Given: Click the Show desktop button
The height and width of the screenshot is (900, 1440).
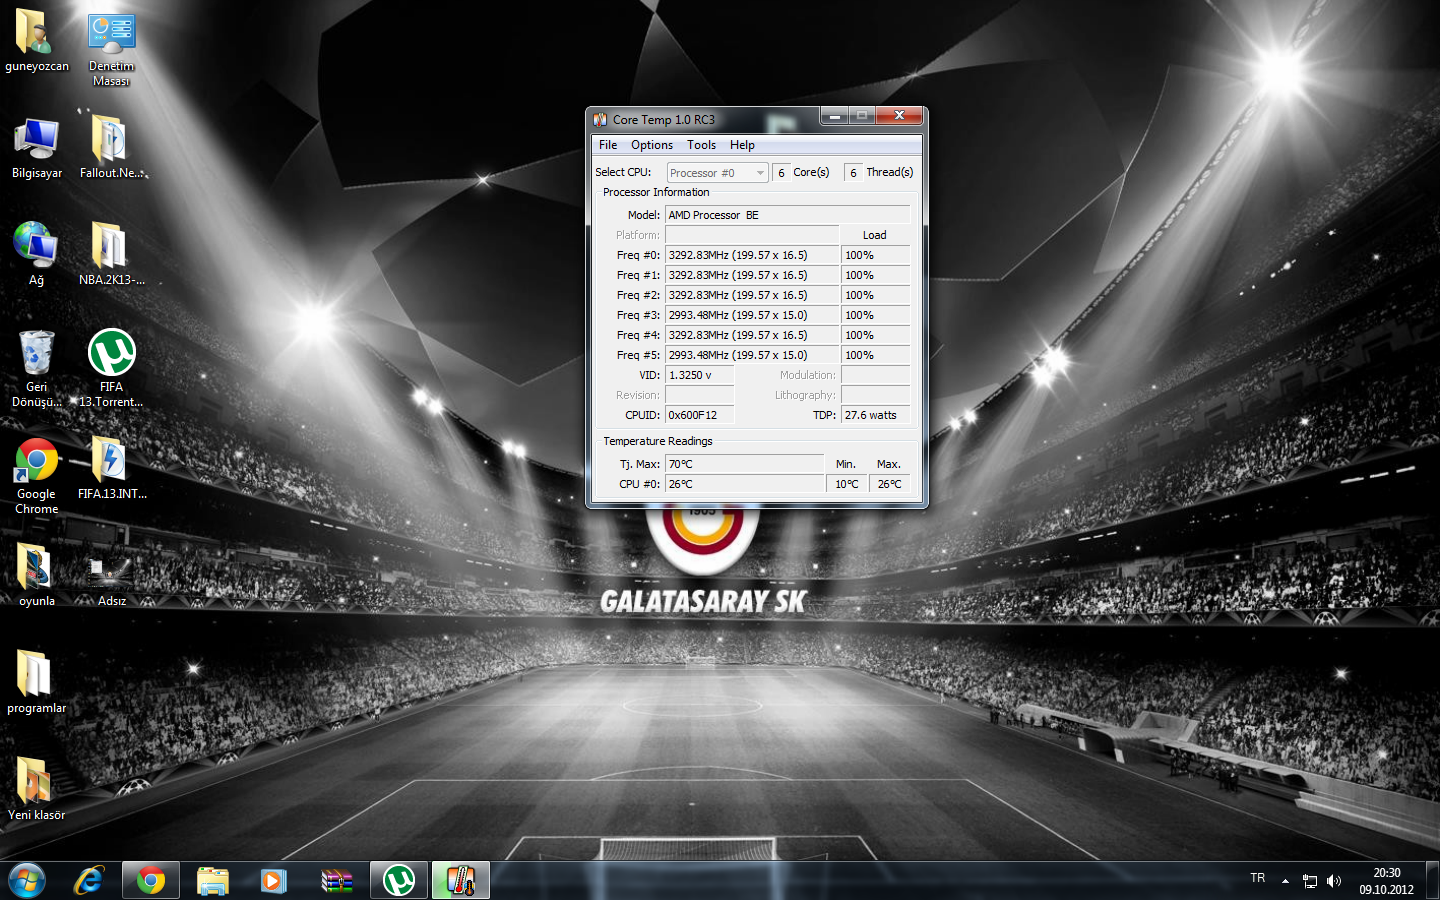Looking at the screenshot, I should tap(1433, 881).
